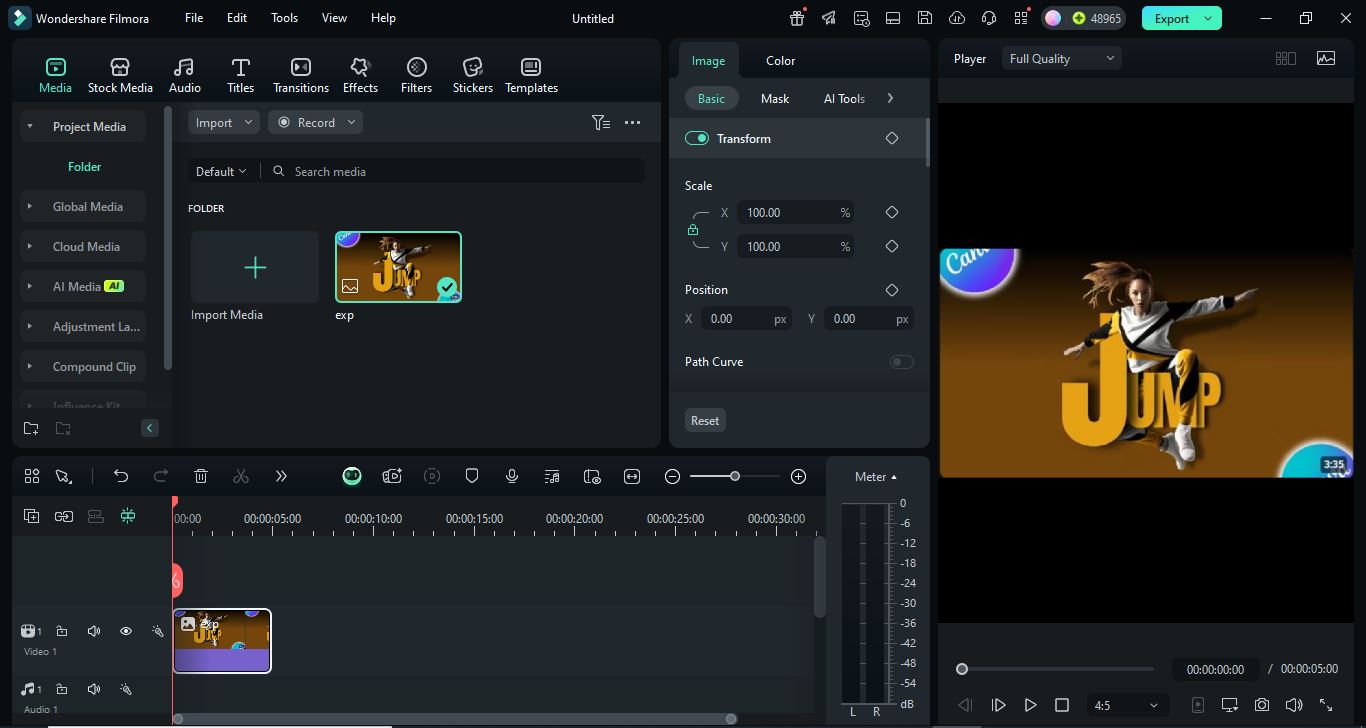Open the Templates panel

click(x=531, y=76)
